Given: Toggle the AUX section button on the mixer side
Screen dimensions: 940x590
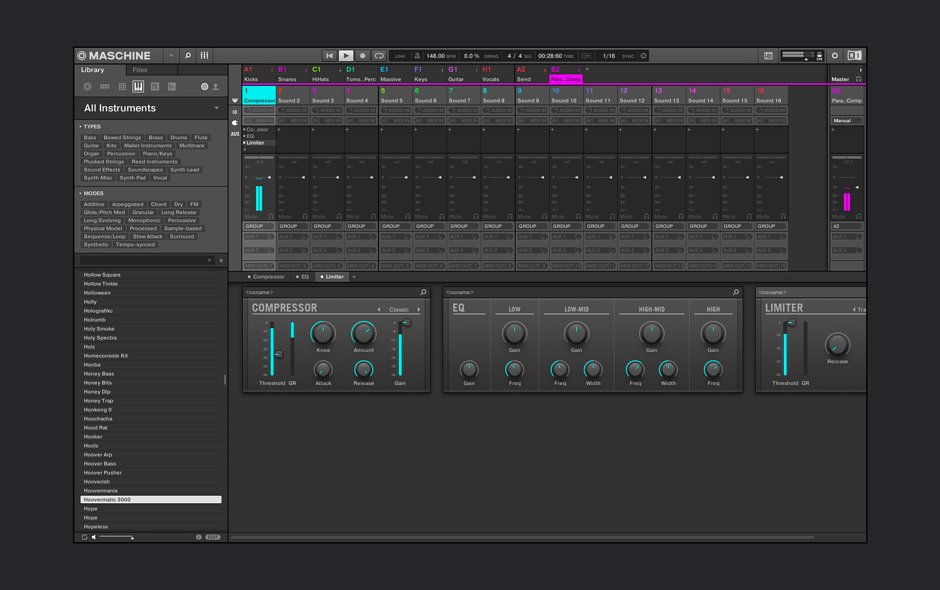Looking at the screenshot, I should pyautogui.click(x=235, y=134).
